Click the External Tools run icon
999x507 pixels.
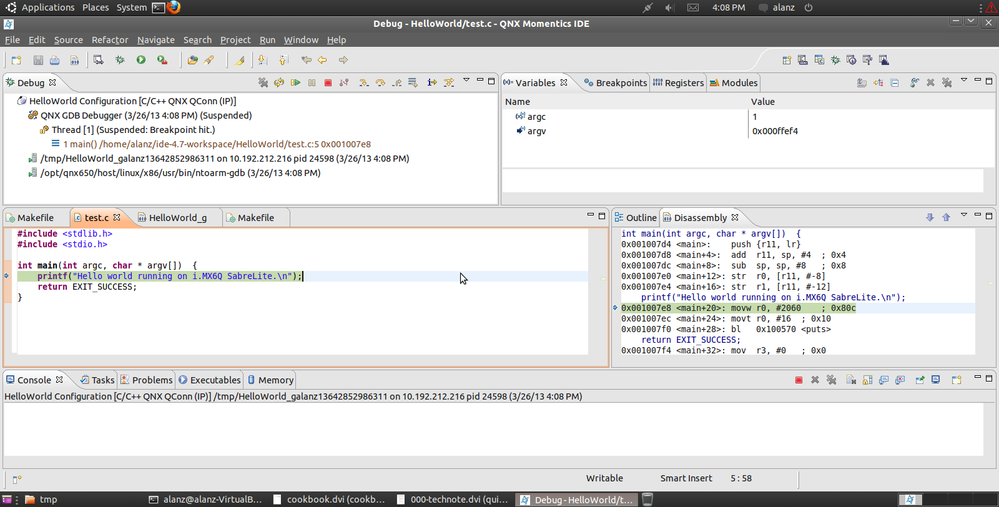coord(162,60)
